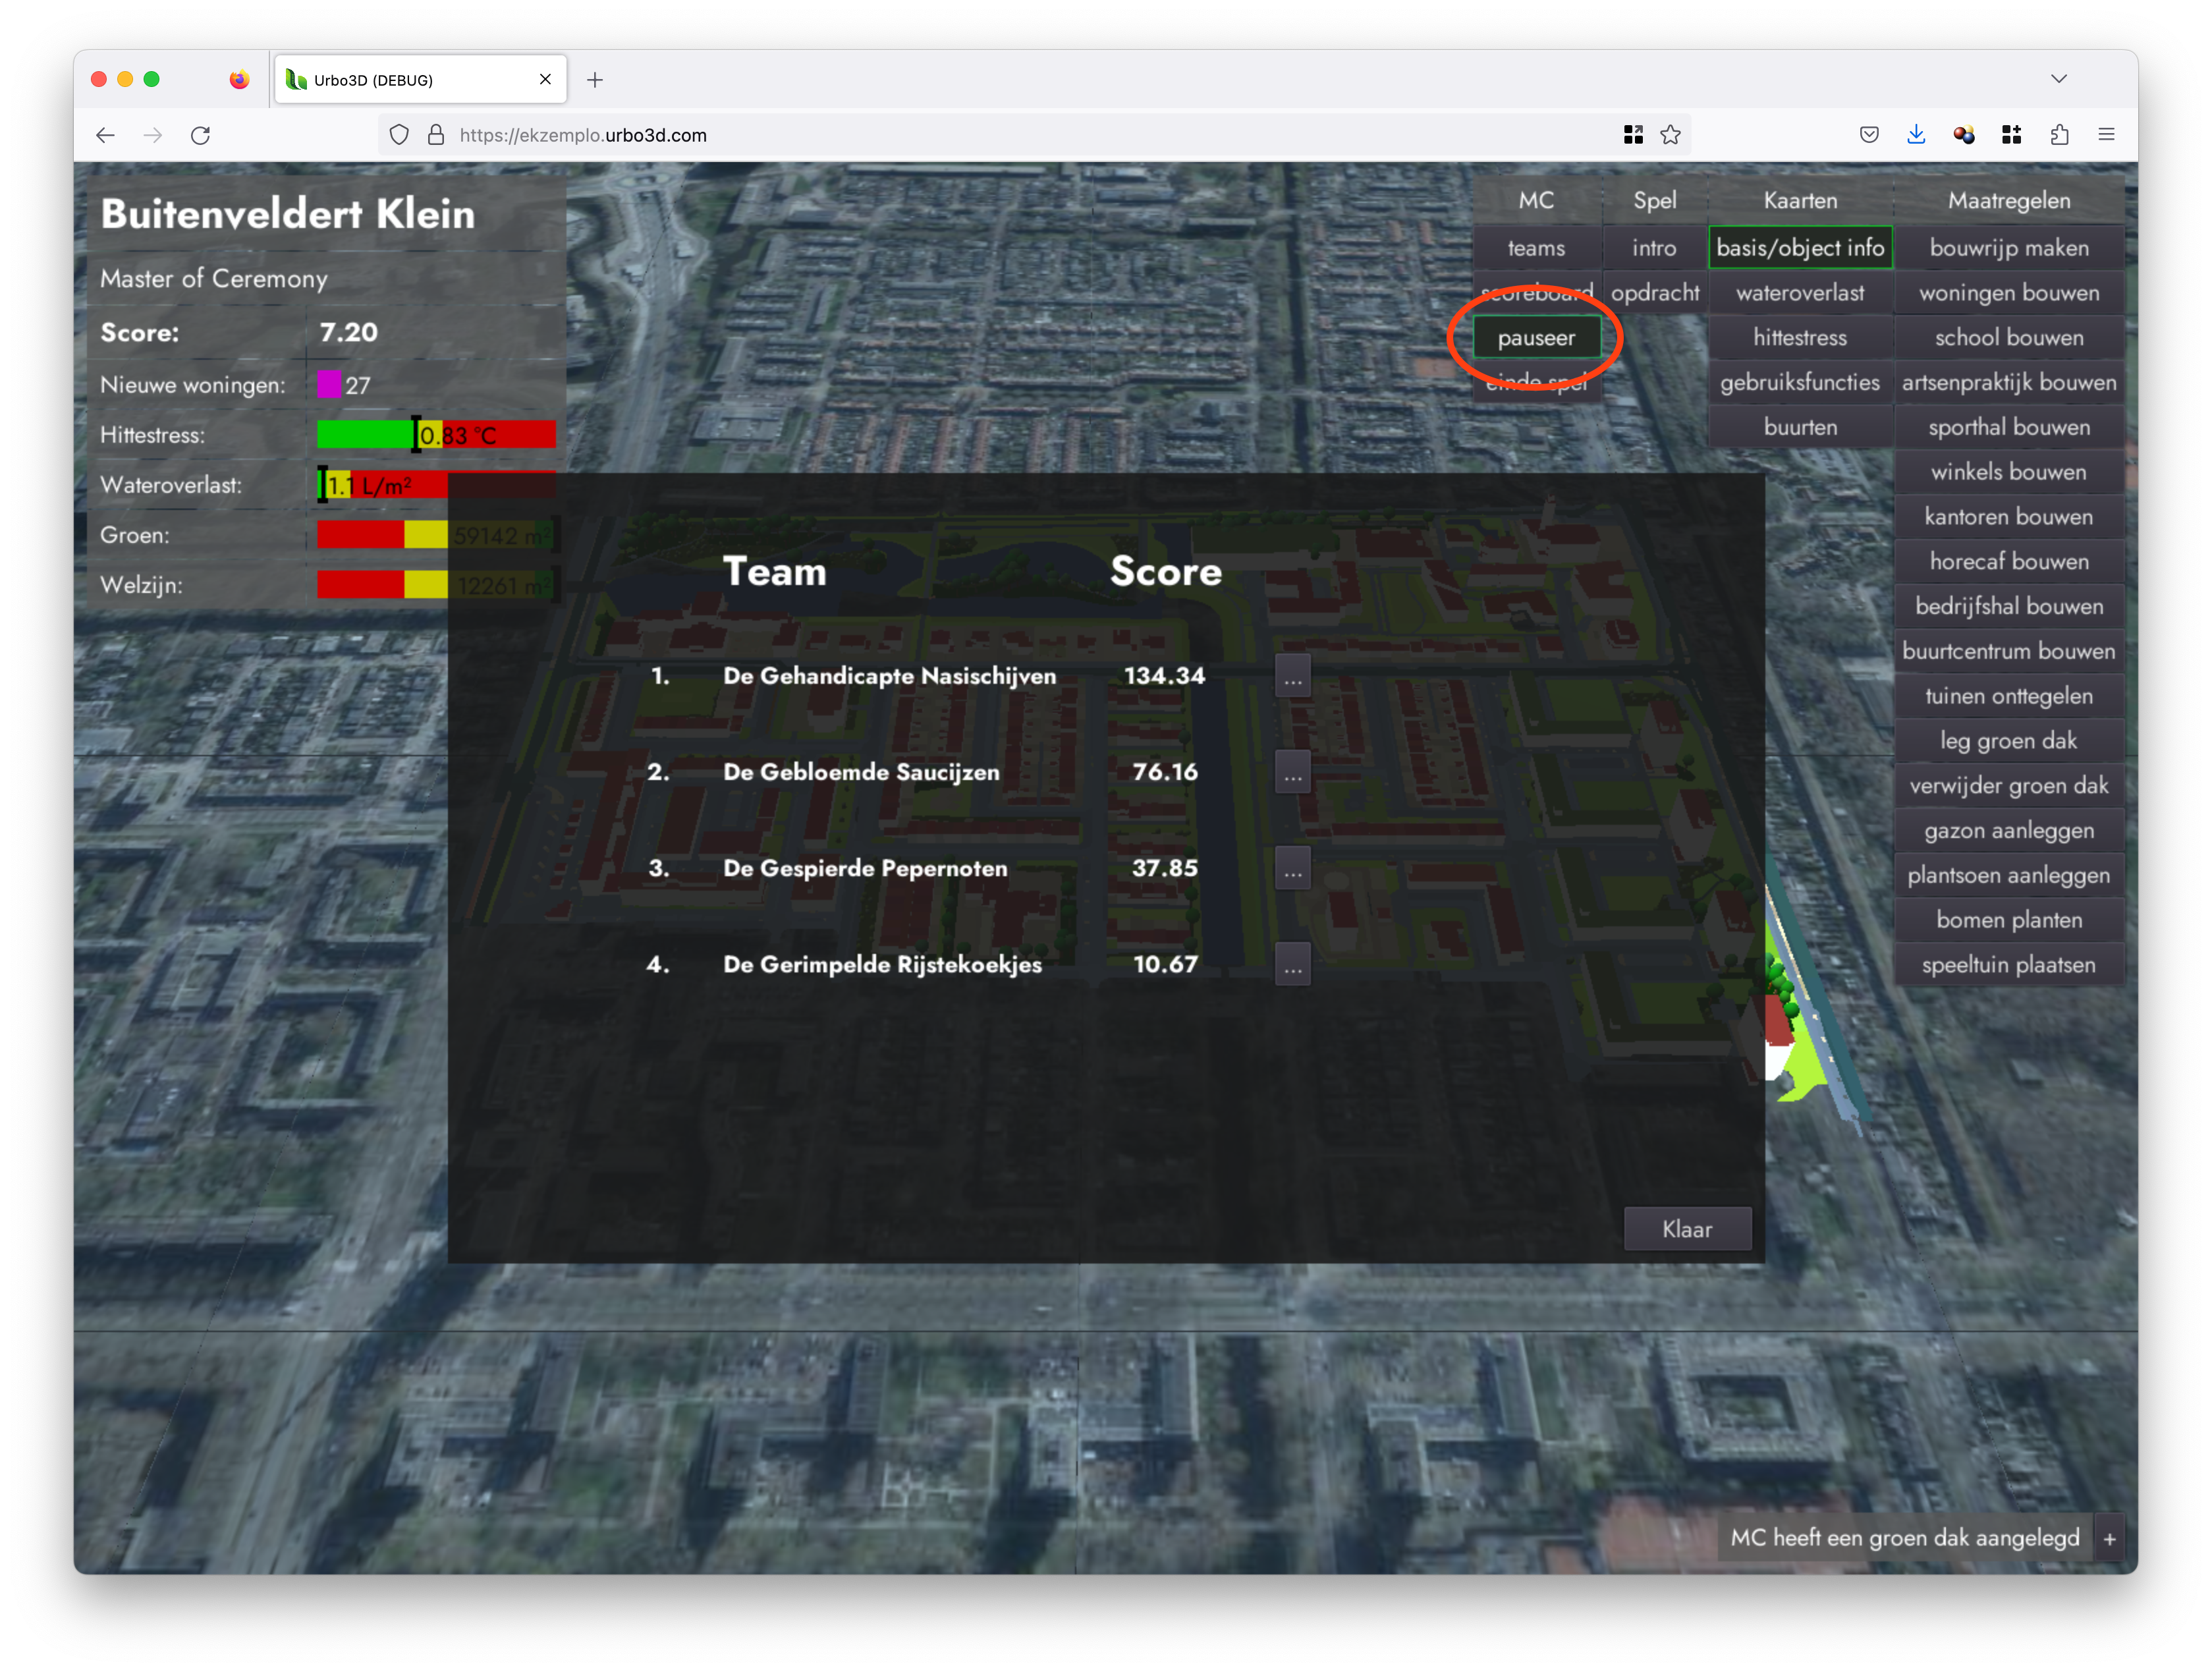
Task: Expand notification log with plus button
Action: (2110, 1539)
